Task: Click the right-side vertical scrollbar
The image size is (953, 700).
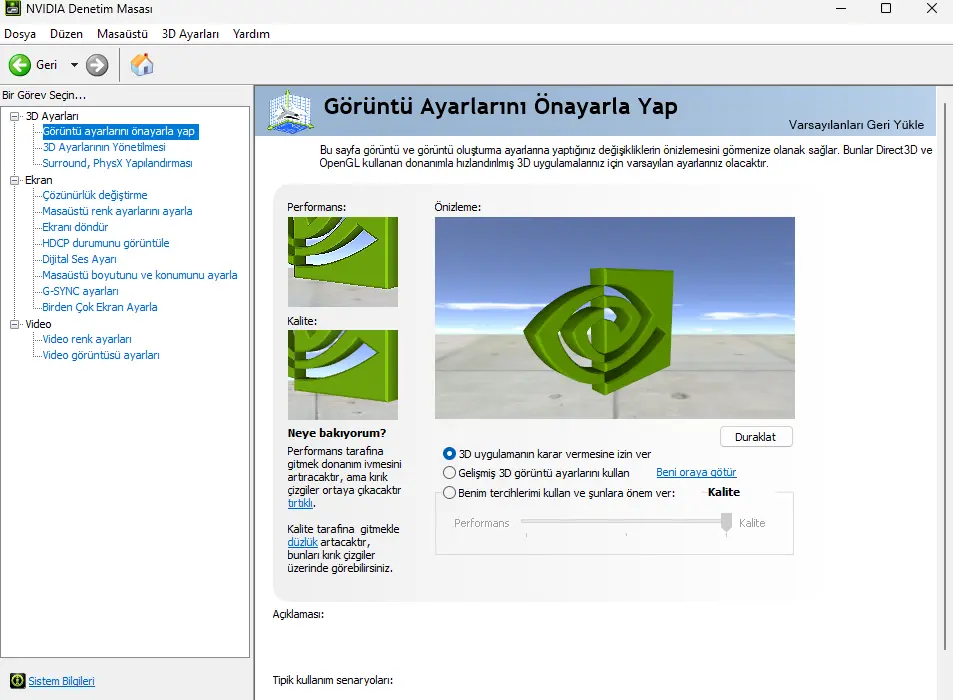Action: click(946, 377)
